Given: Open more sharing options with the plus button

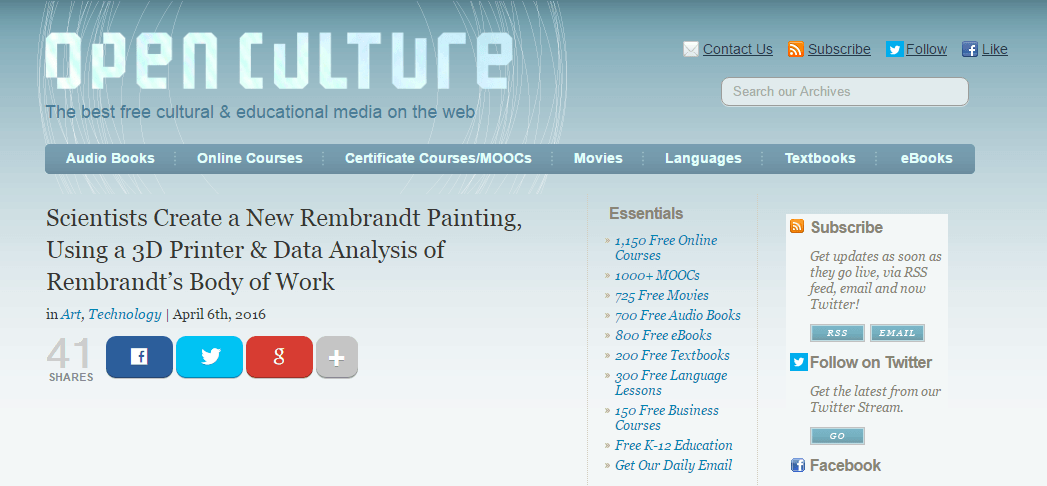Looking at the screenshot, I should pyautogui.click(x=337, y=356).
